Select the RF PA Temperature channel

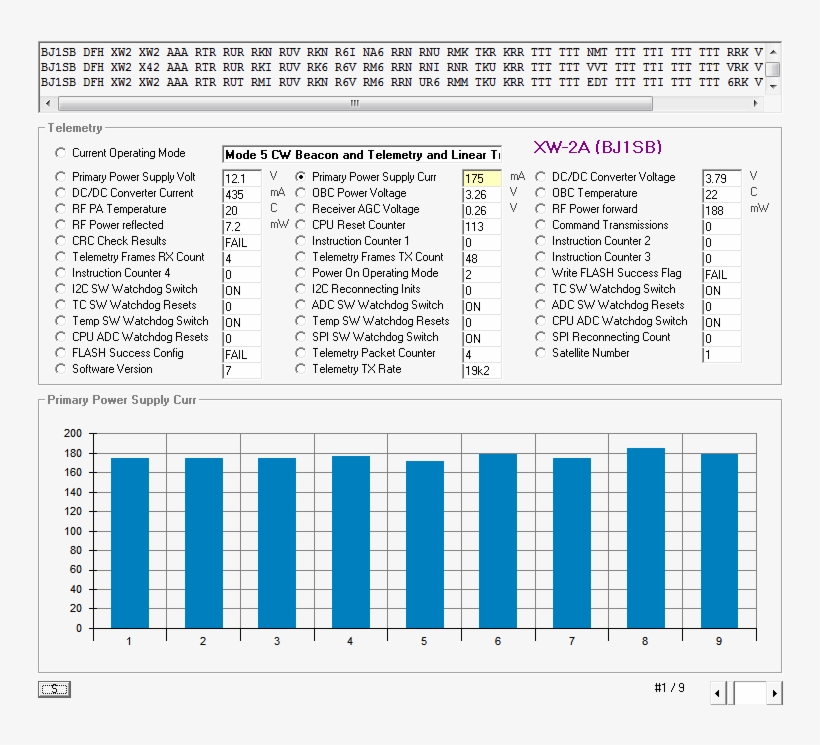(x=60, y=209)
